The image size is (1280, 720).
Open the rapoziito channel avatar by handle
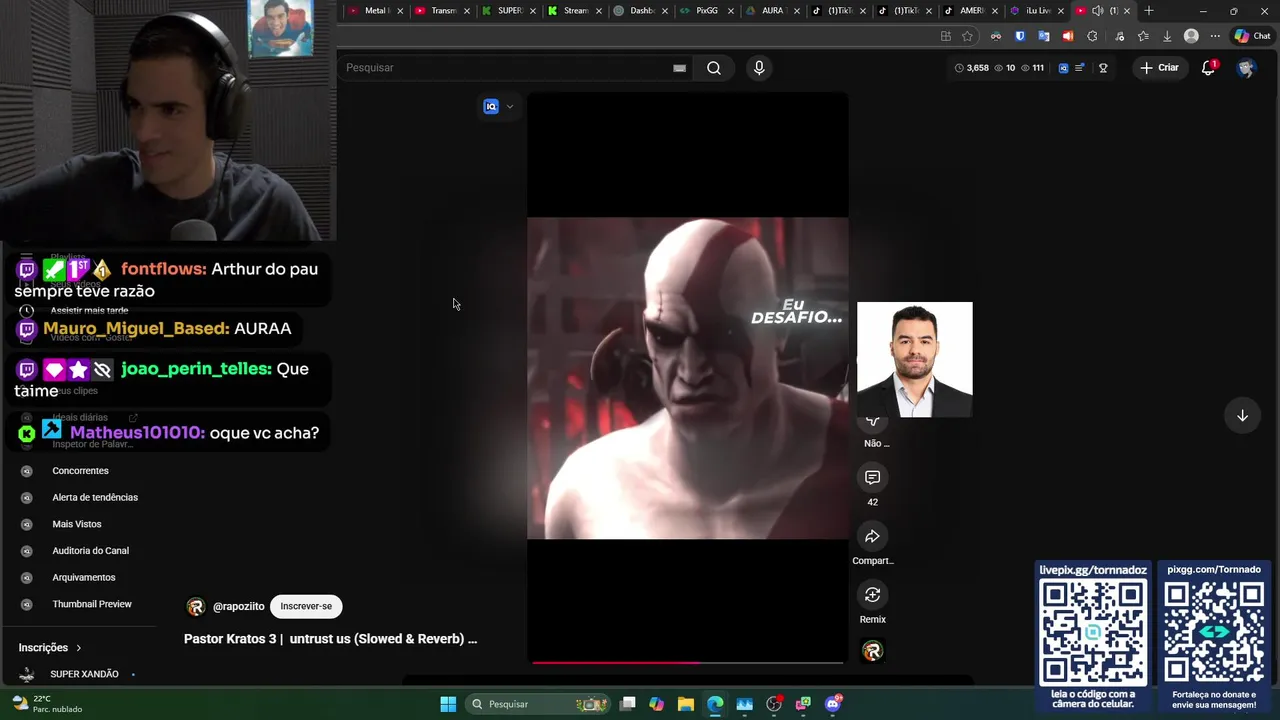coord(196,607)
